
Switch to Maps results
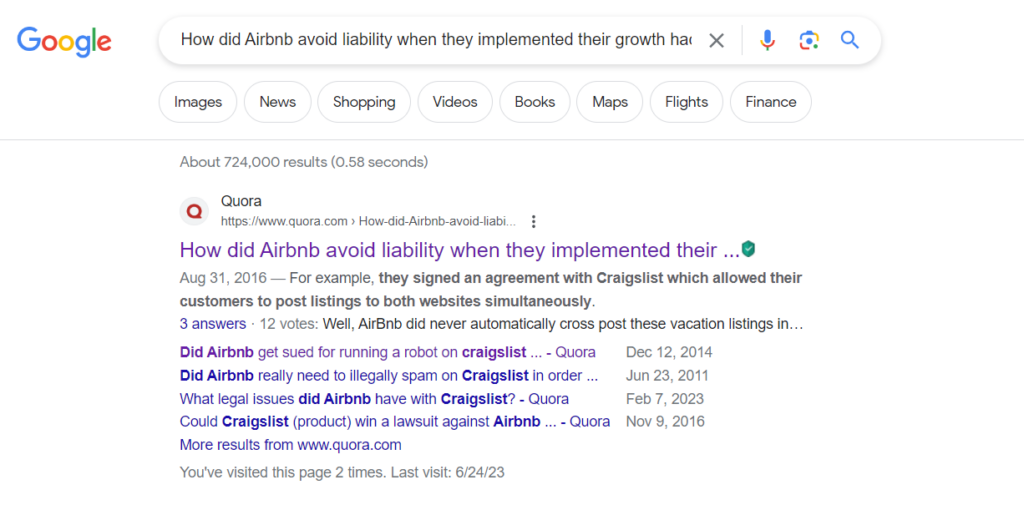pyautogui.click(x=610, y=102)
